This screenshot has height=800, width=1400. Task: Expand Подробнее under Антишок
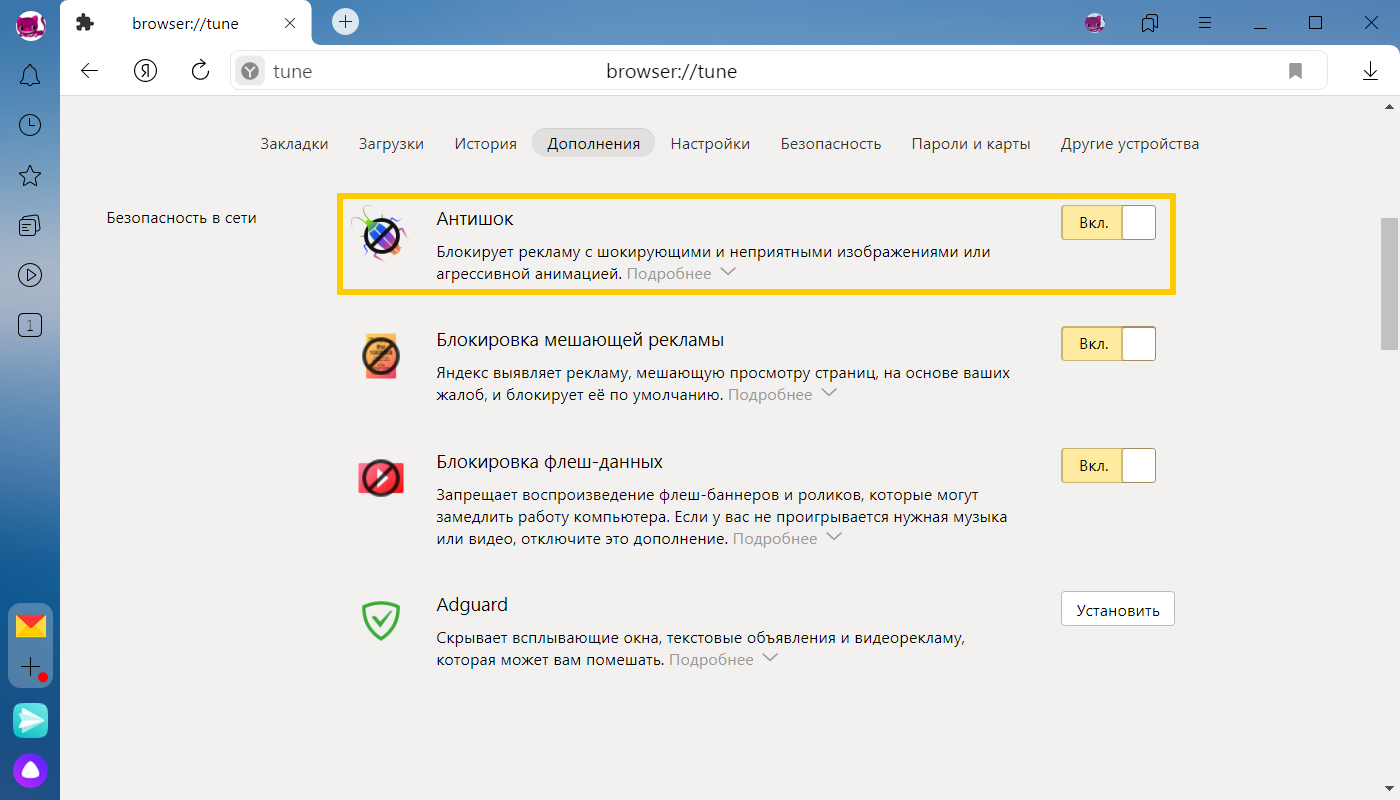(681, 273)
